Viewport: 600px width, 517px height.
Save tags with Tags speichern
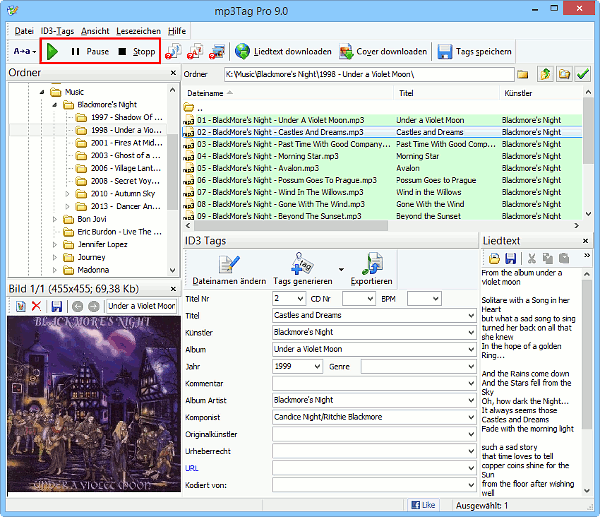click(x=474, y=51)
